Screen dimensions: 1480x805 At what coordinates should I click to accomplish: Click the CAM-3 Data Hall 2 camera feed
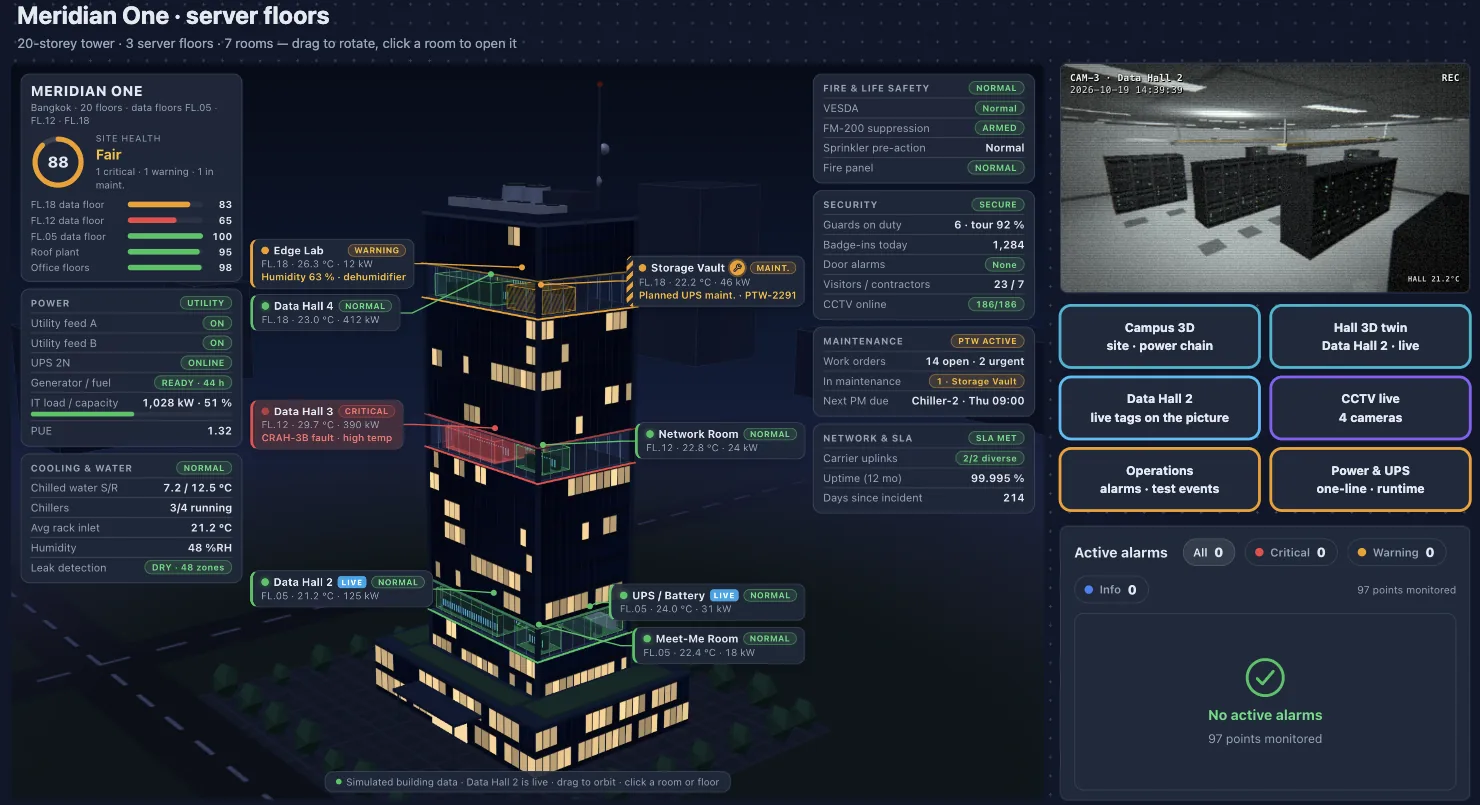[1265, 178]
